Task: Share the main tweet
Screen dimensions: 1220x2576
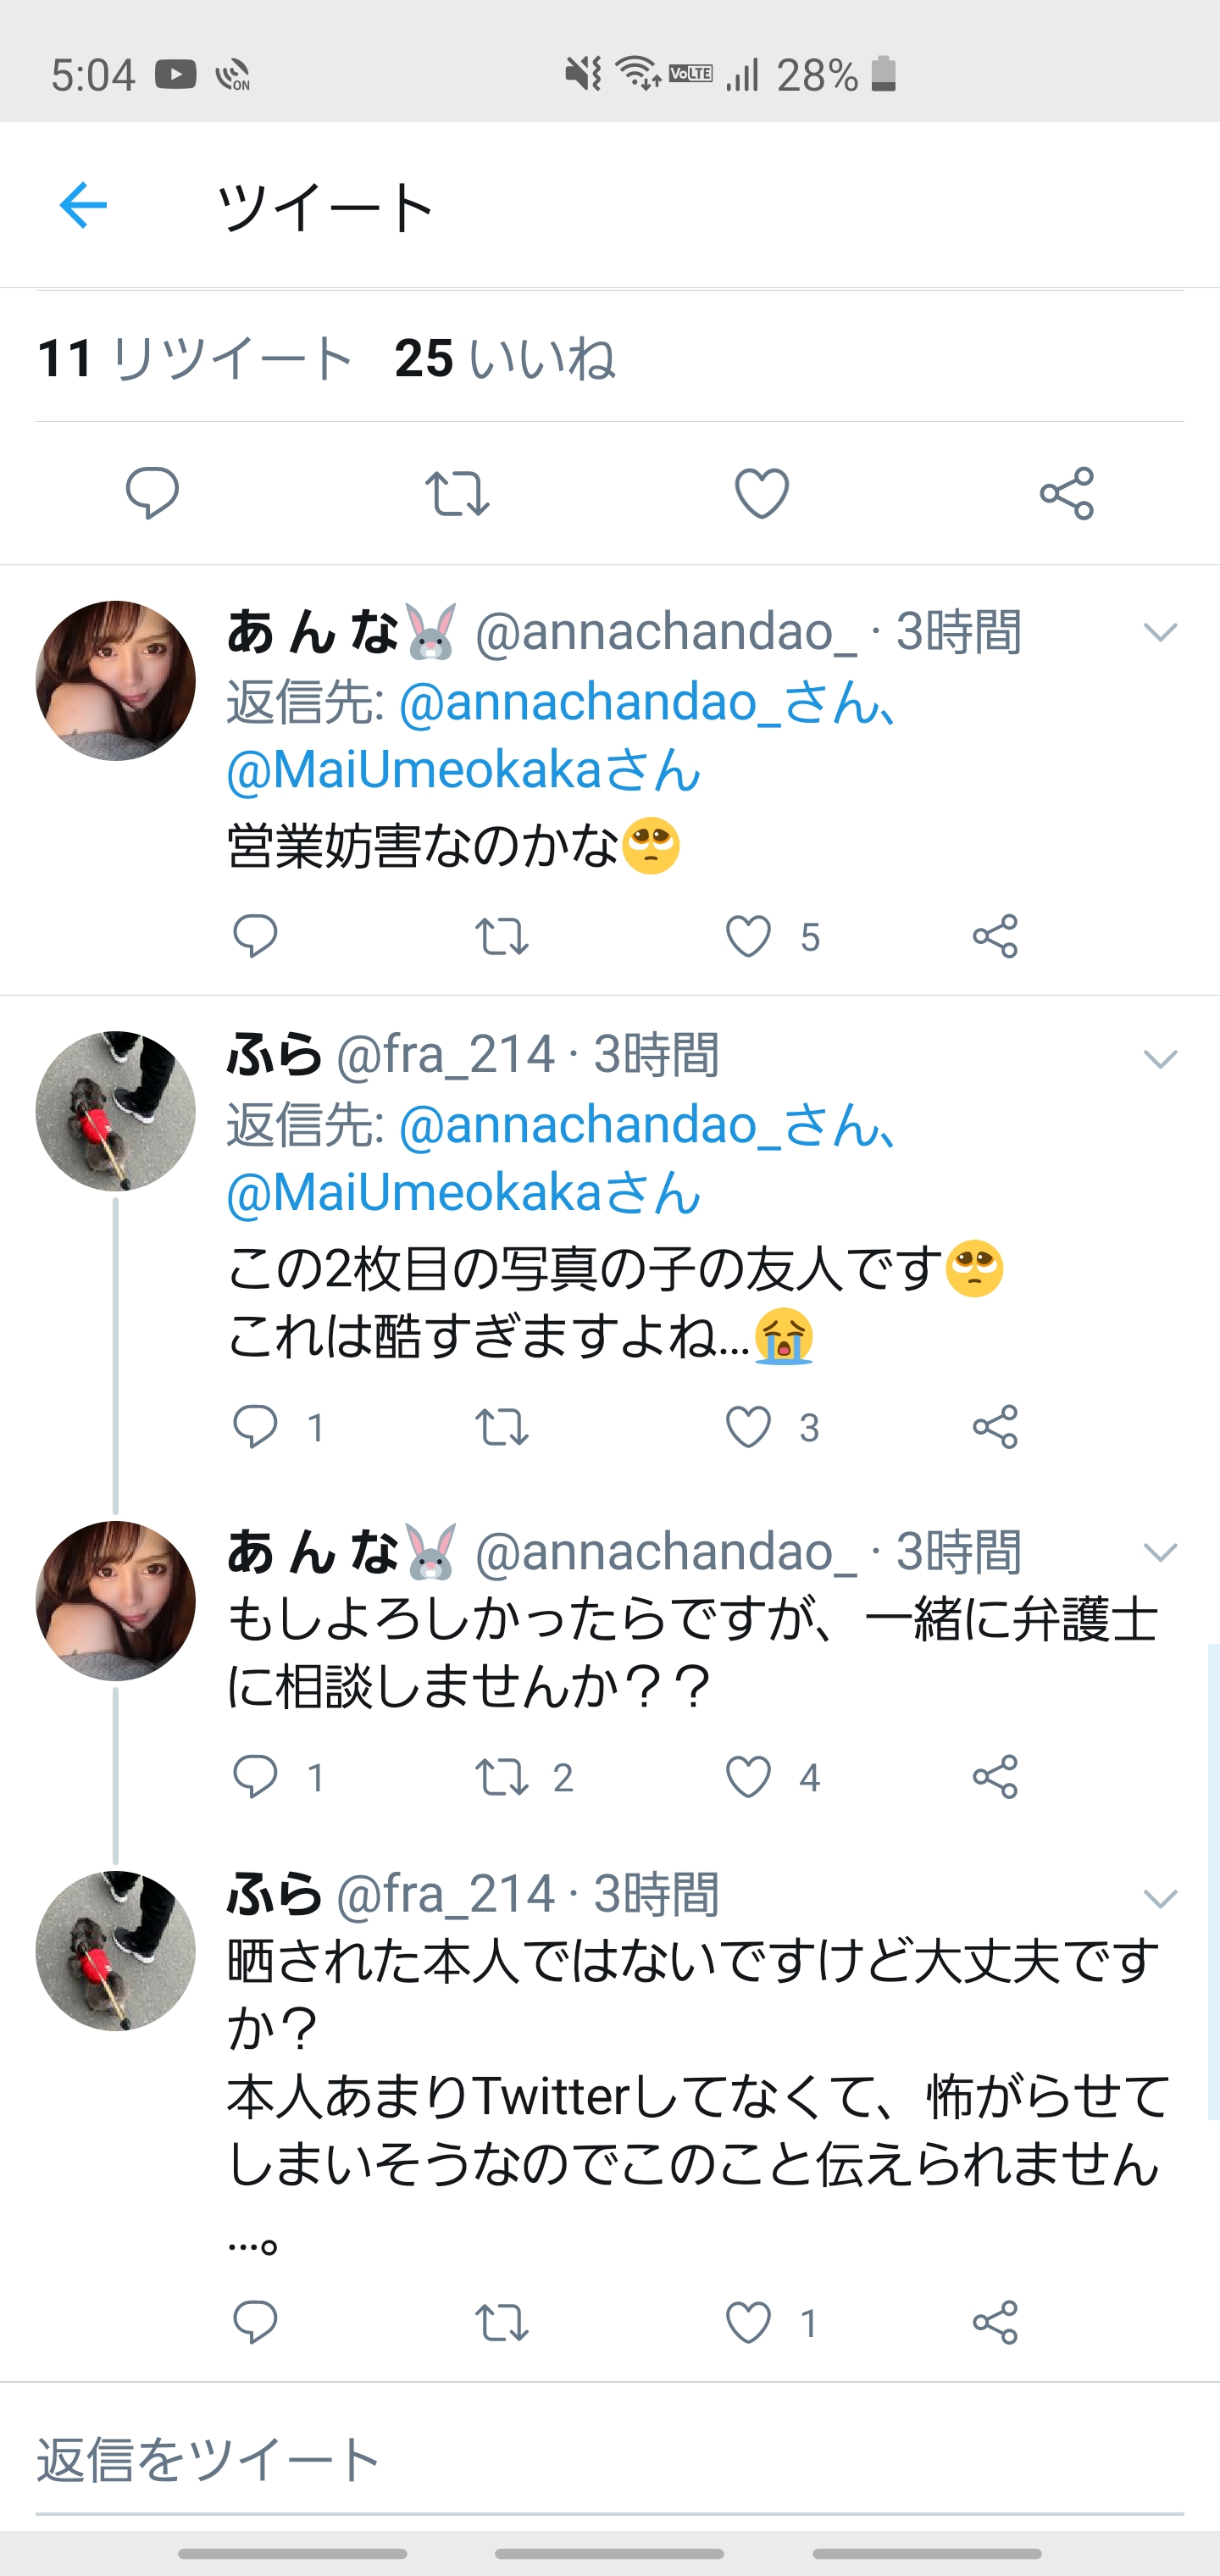Action: (1067, 493)
